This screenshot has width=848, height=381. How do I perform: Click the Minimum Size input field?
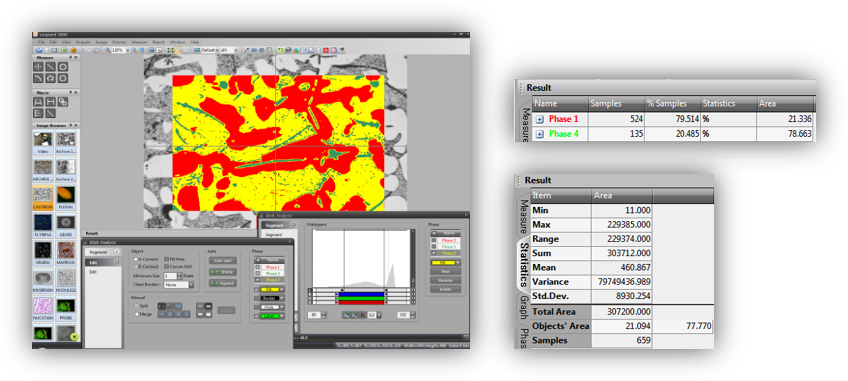tap(170, 276)
